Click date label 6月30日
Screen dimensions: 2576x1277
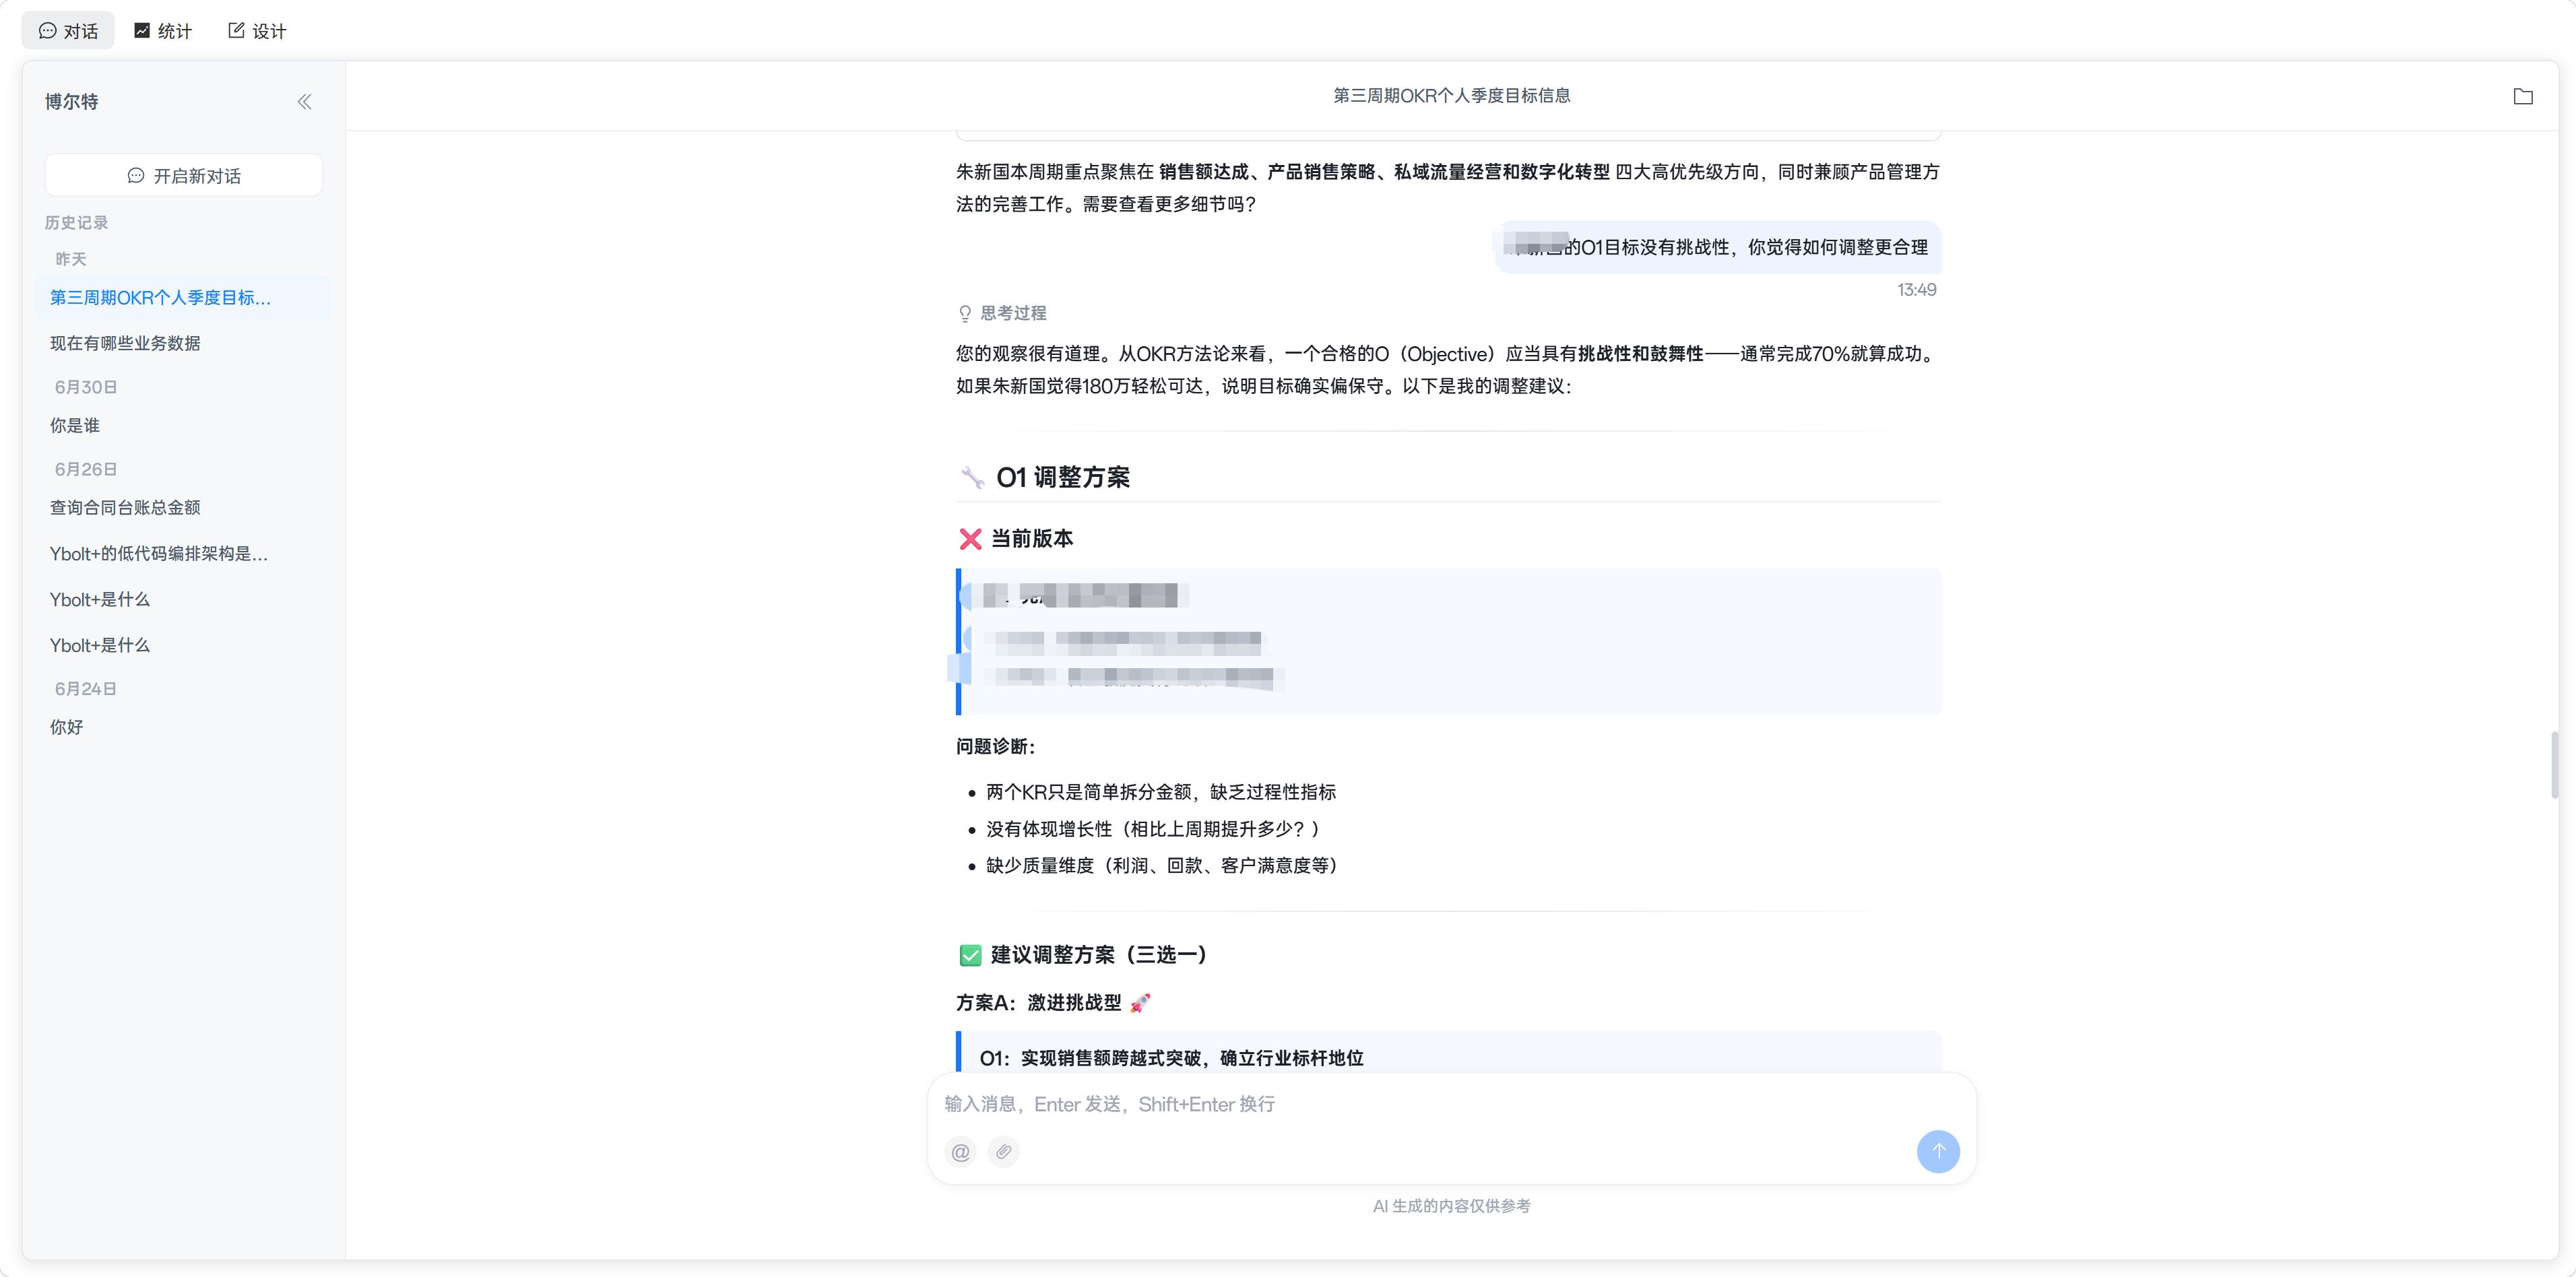(x=86, y=388)
